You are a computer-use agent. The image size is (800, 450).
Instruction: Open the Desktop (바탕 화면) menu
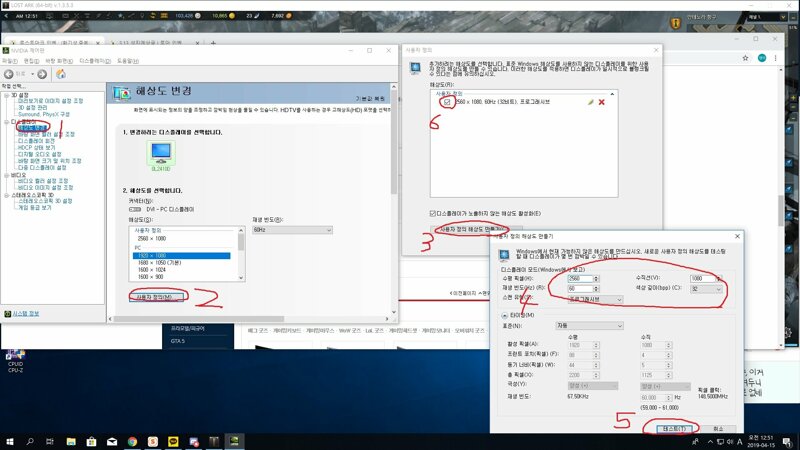pos(59,61)
